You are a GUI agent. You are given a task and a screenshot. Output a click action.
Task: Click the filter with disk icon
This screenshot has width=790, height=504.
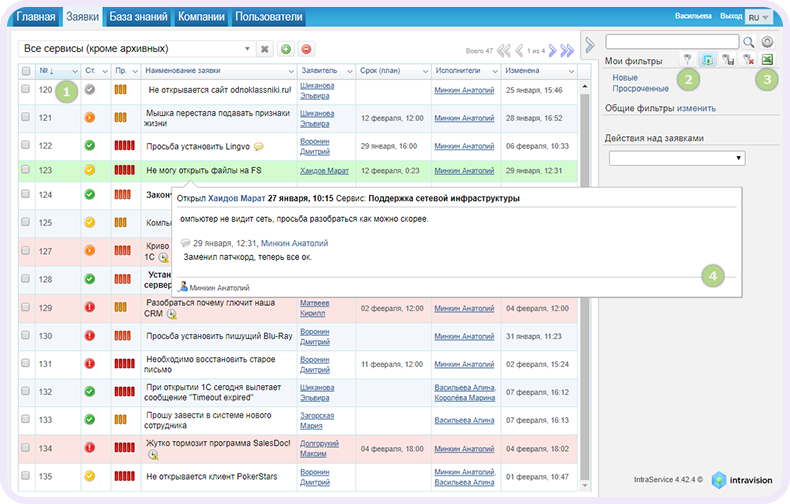click(x=728, y=59)
